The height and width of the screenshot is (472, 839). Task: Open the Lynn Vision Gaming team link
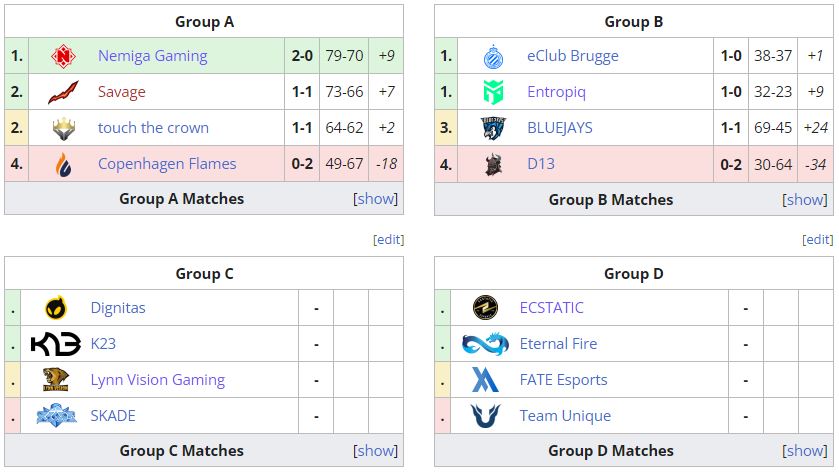157,380
